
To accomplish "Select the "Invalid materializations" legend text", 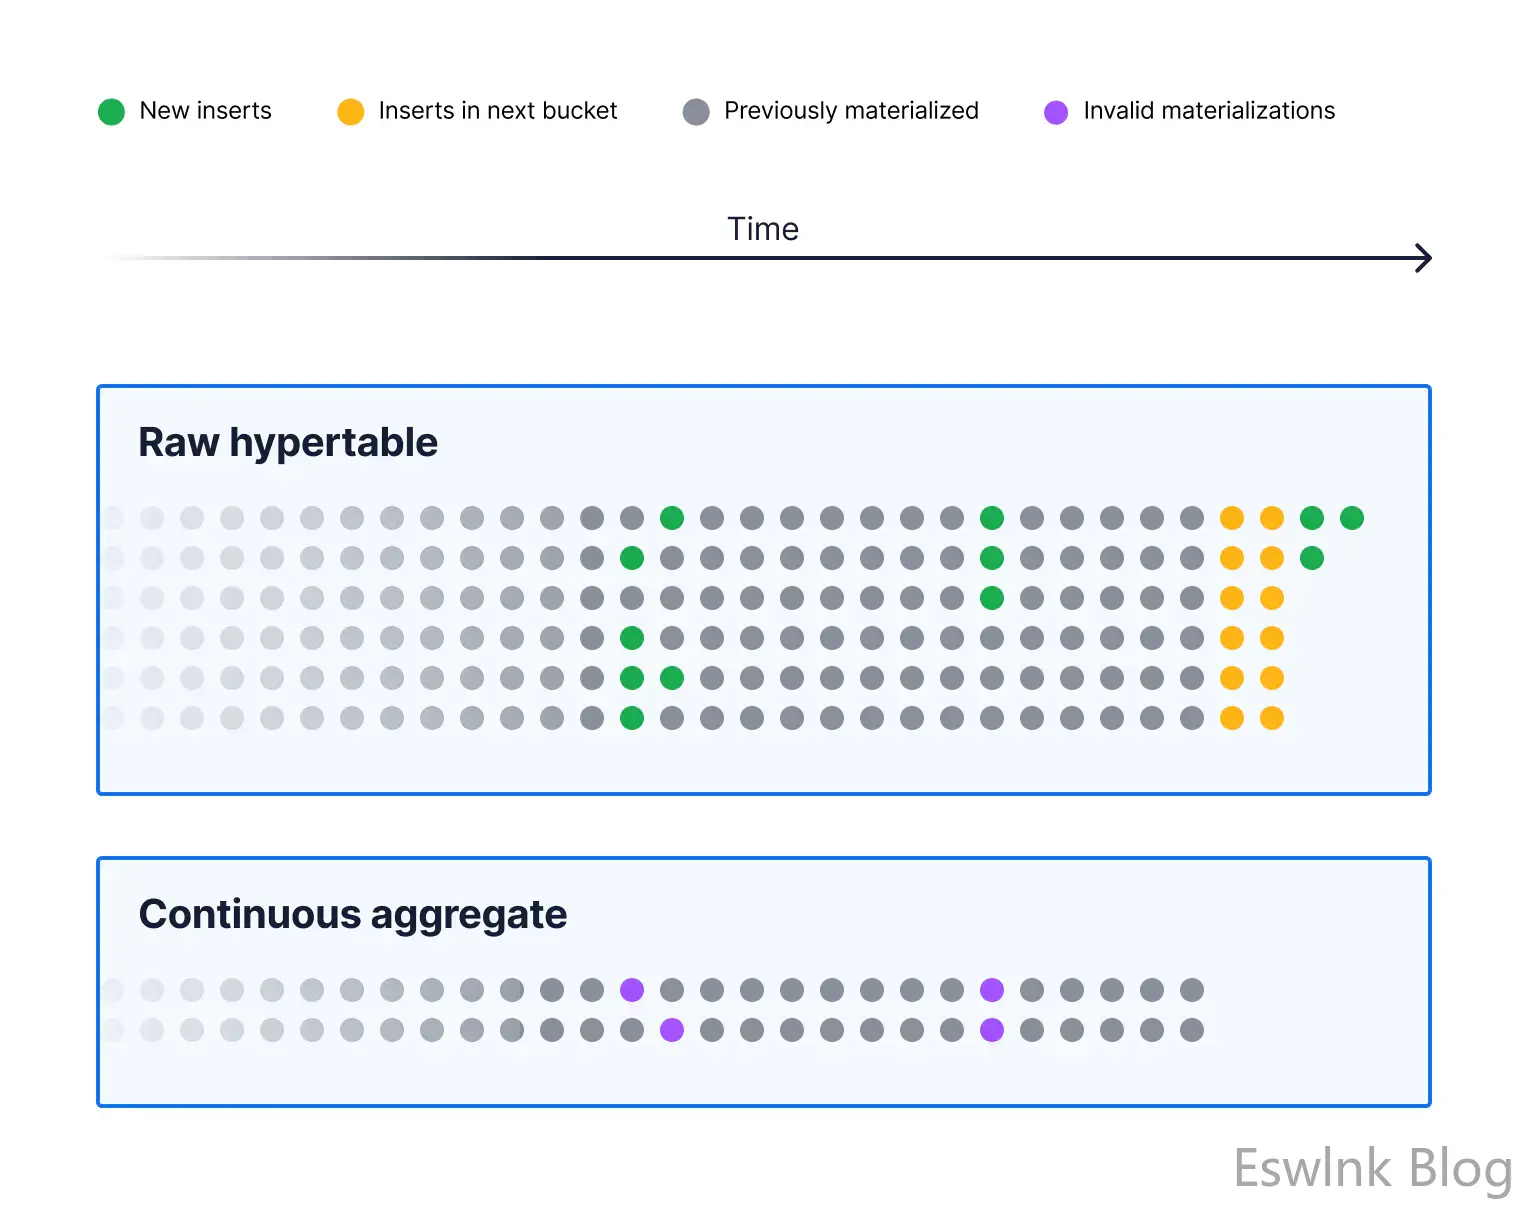I will pyautogui.click(x=1209, y=111).
